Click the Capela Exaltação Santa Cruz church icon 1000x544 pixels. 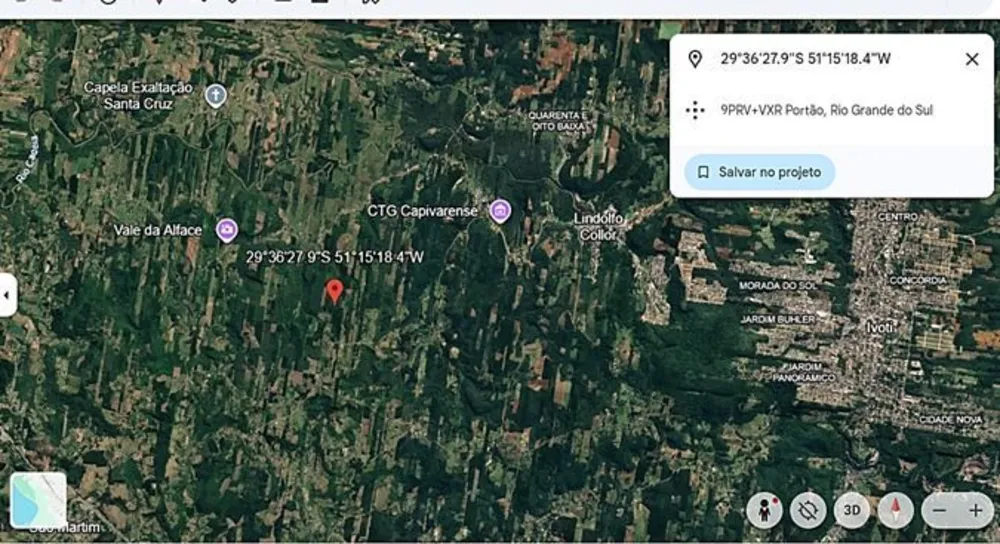[x=216, y=96]
